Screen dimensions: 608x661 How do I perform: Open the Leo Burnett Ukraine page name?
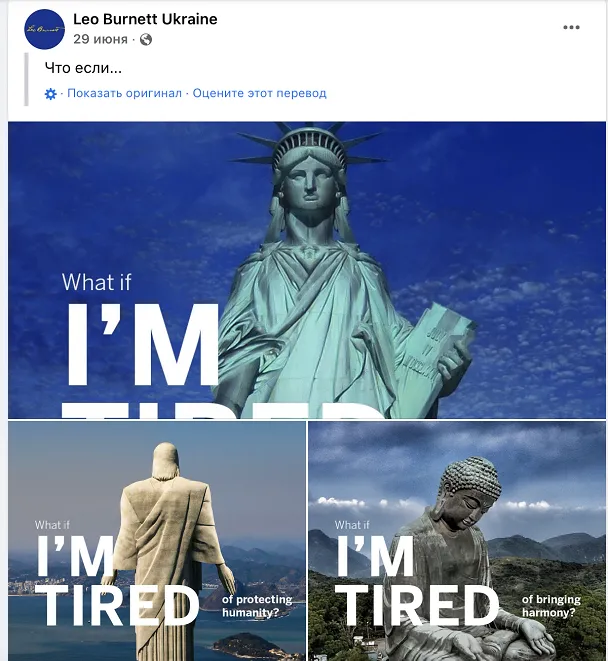click(145, 19)
